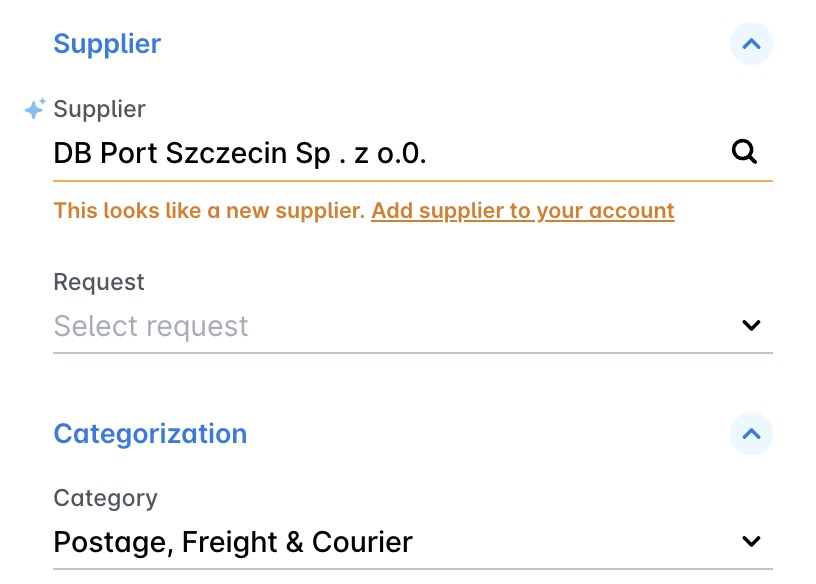Image resolution: width=816 pixels, height=584 pixels.
Task: Open the Category dropdown arrow
Action: pos(752,542)
